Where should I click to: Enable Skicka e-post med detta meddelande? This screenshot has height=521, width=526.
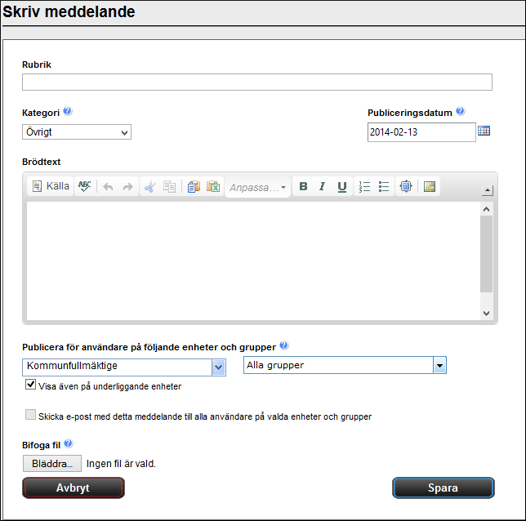(31, 415)
